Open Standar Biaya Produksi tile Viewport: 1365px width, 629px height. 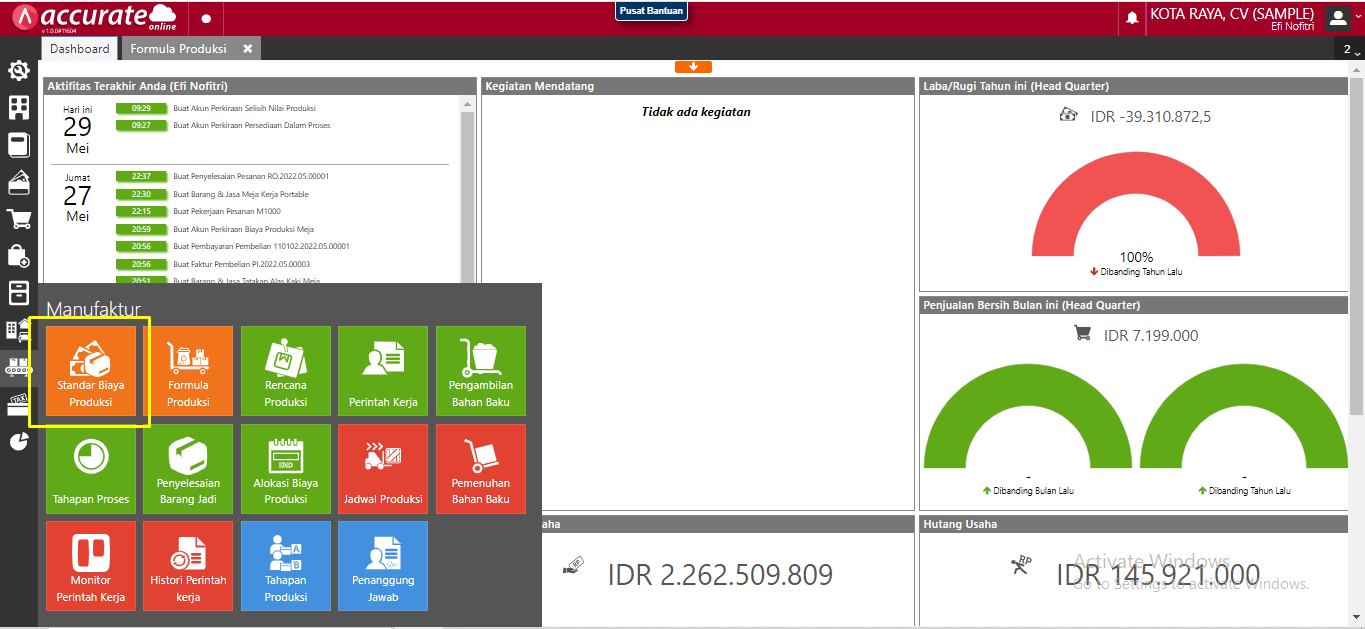pos(91,371)
